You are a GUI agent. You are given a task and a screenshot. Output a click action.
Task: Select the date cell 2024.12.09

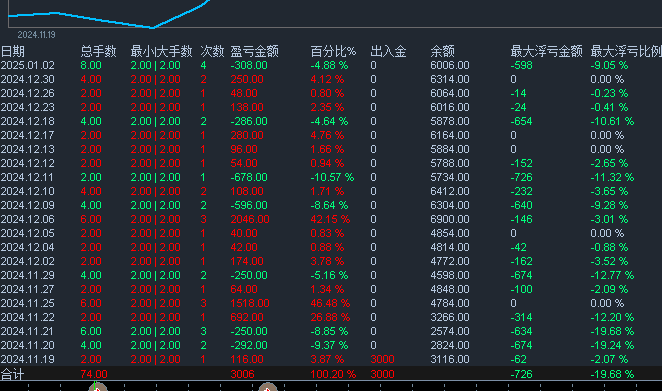point(28,205)
